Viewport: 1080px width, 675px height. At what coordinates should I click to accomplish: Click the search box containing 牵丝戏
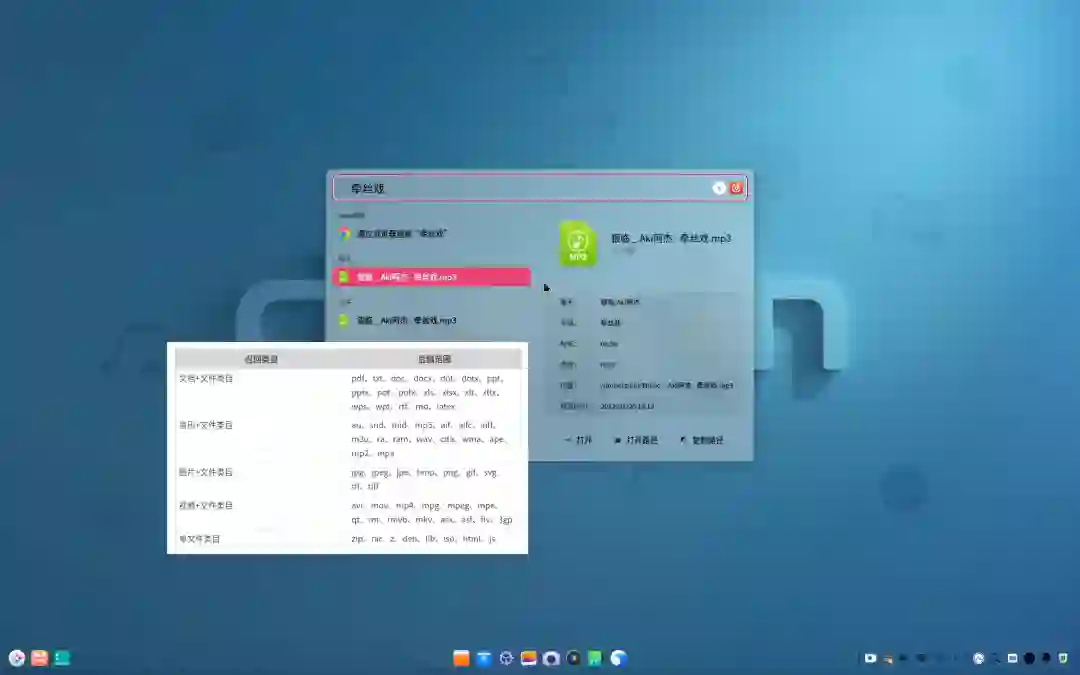tap(540, 188)
